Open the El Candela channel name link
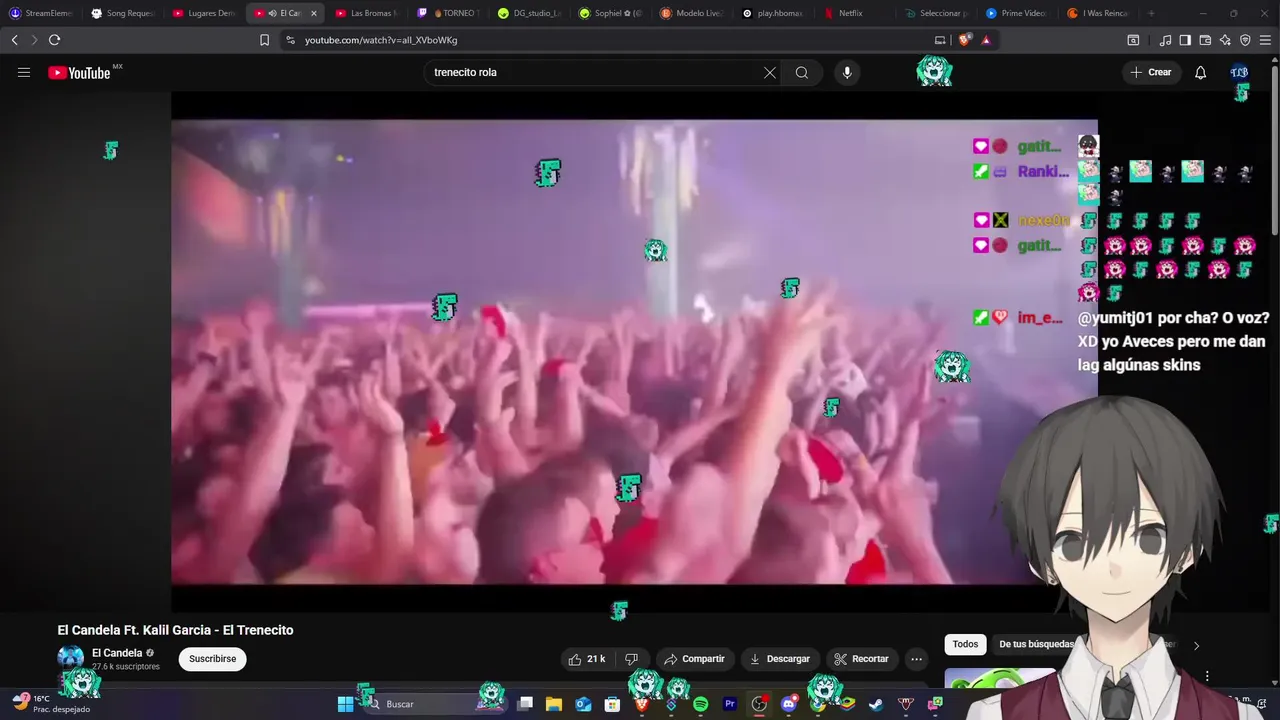 click(x=117, y=653)
